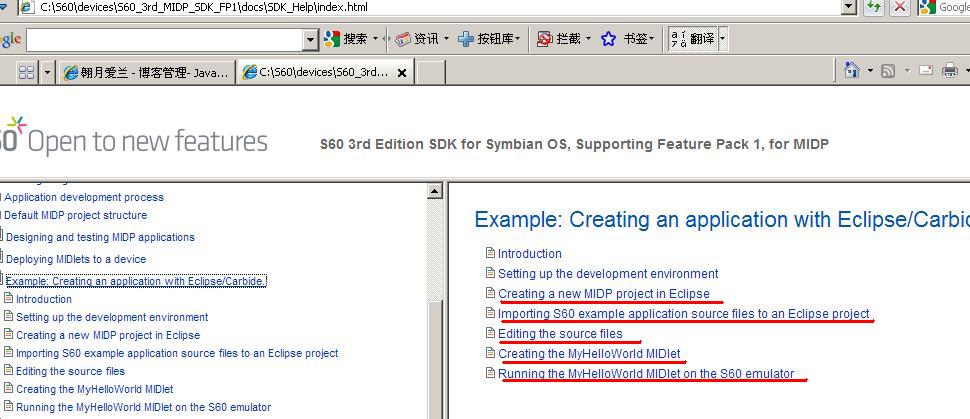
Task: Open content link Editing the source files
Action: coord(560,334)
